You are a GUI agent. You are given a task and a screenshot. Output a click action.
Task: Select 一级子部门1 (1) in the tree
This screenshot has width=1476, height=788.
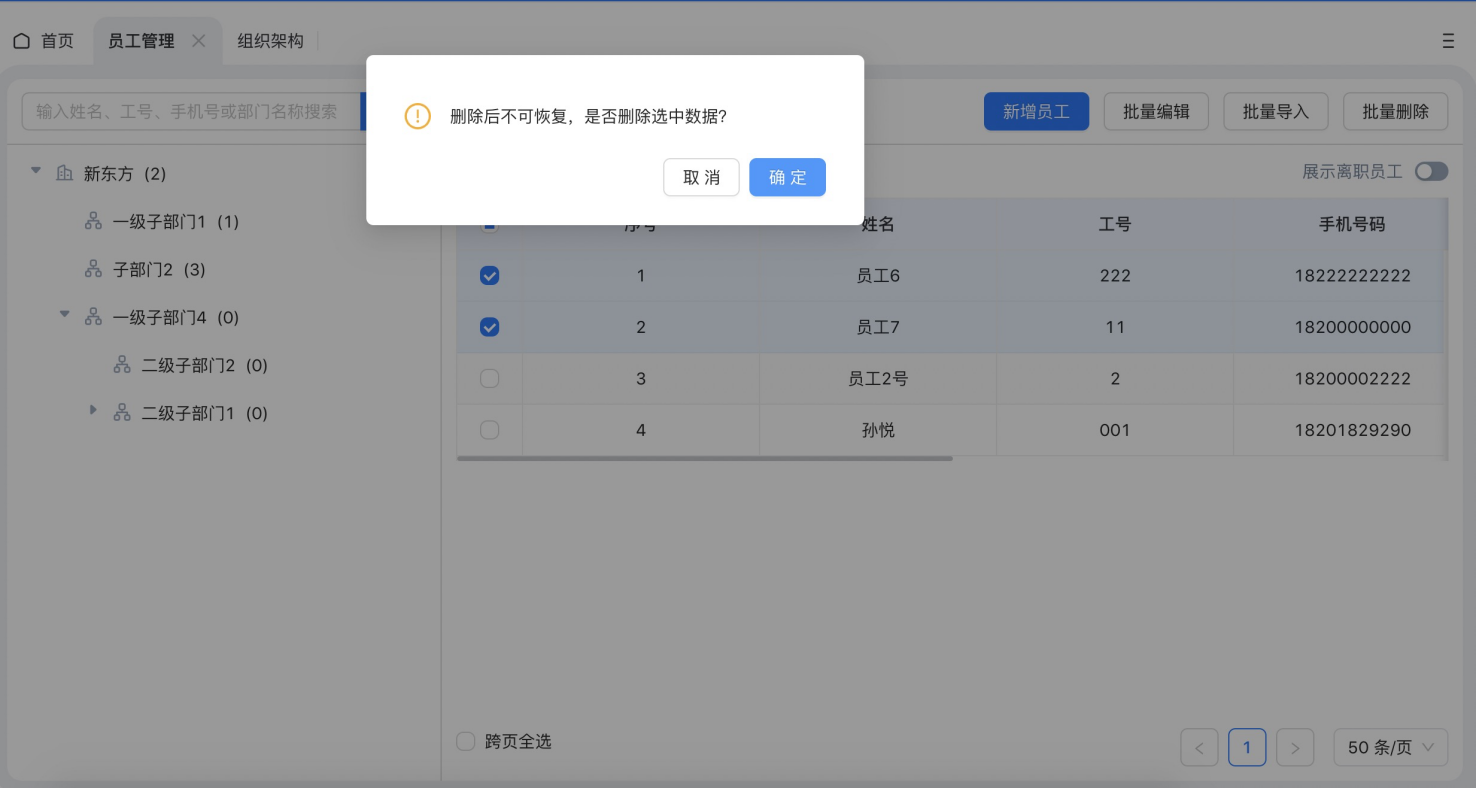pos(176,221)
